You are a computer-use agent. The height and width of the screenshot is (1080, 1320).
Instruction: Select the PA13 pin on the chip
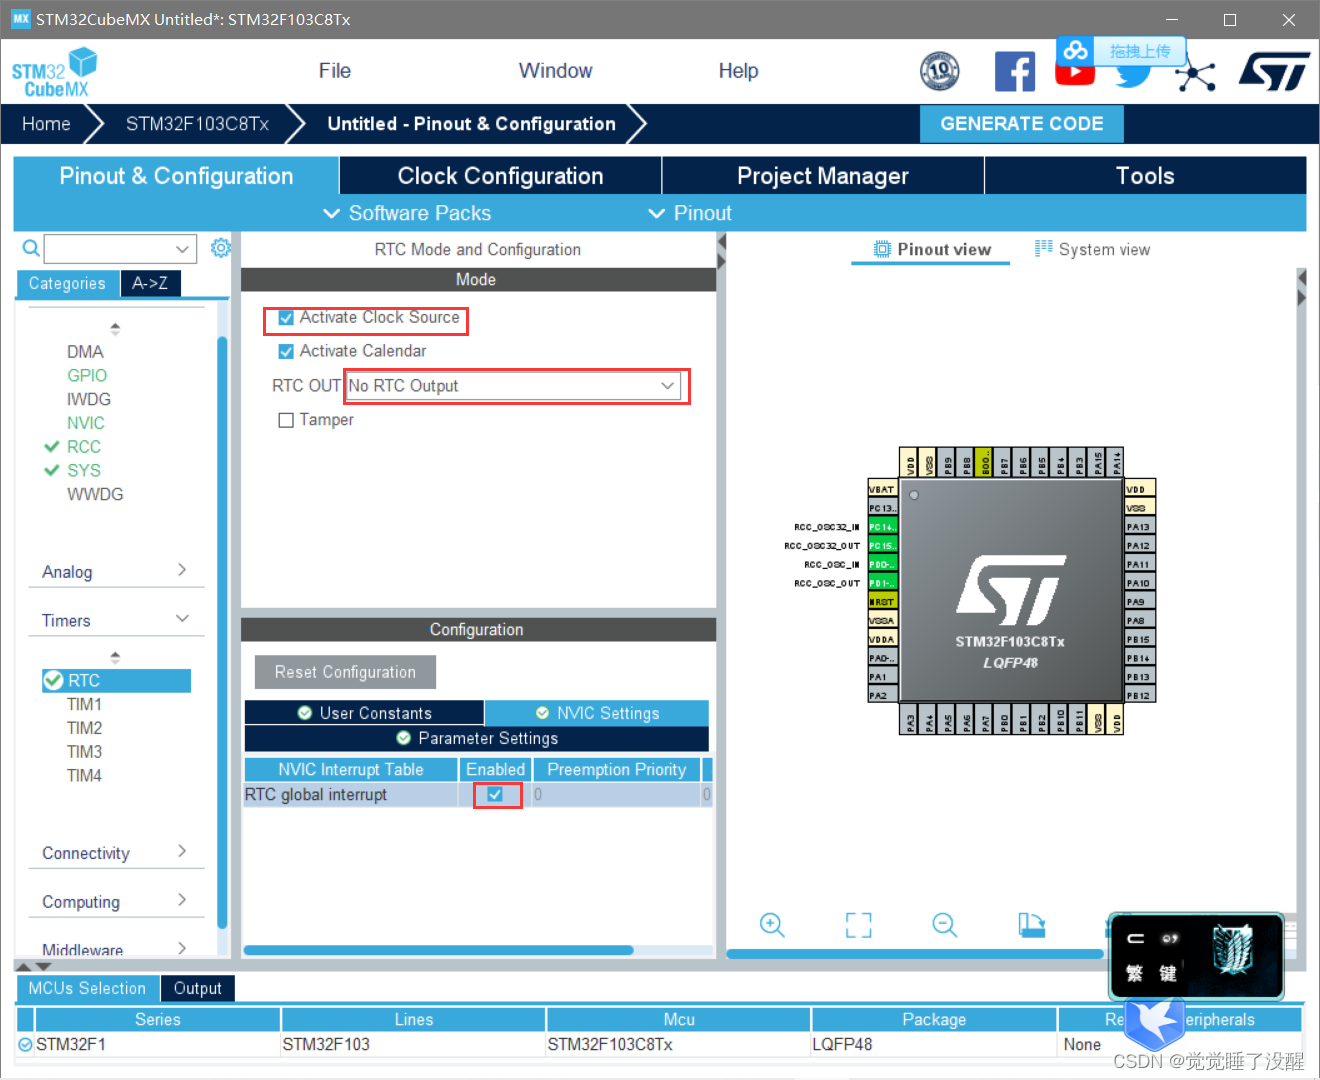[1140, 527]
